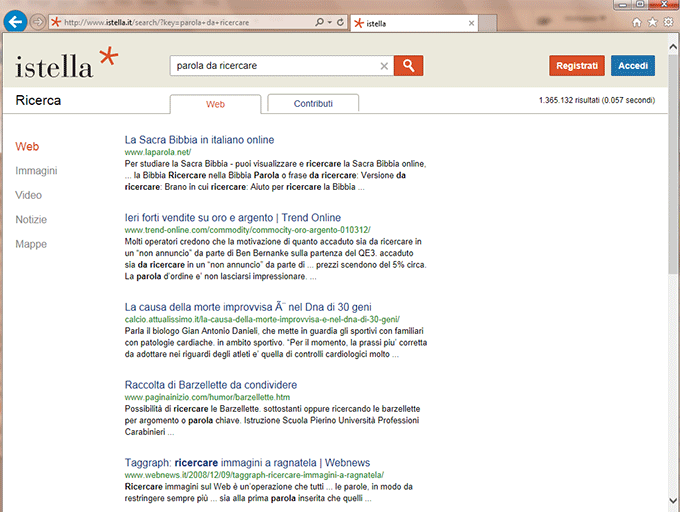Open browser home page icon
The image size is (680, 512).
(x=637, y=22)
